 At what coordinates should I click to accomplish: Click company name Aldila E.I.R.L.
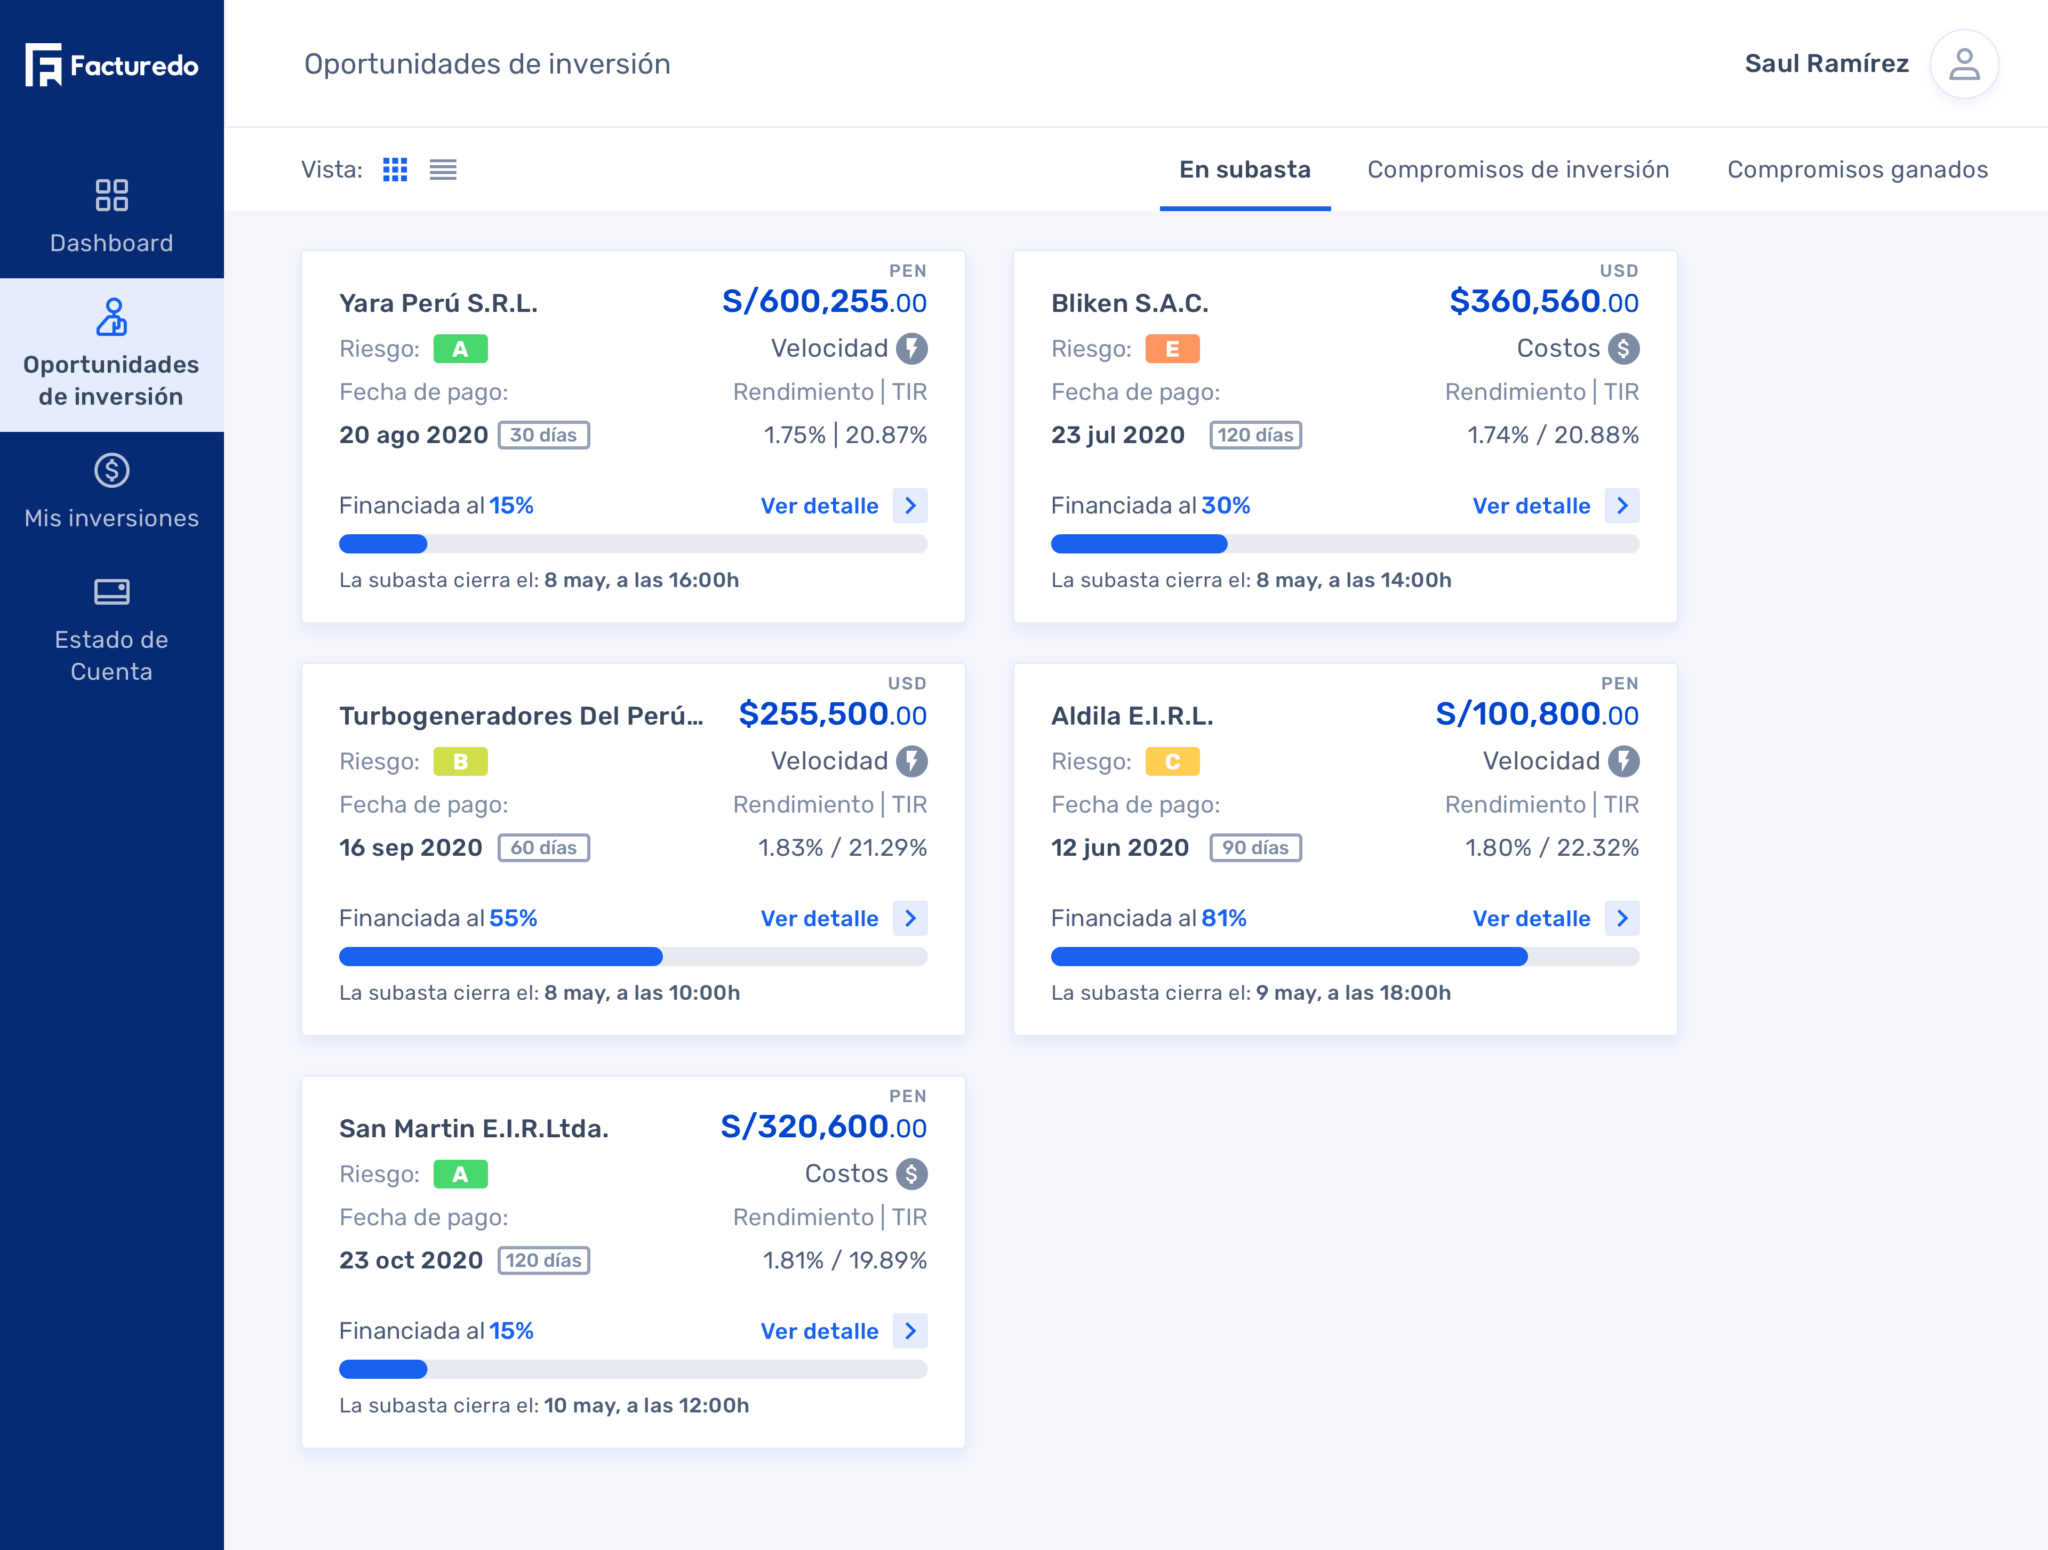tap(1132, 716)
